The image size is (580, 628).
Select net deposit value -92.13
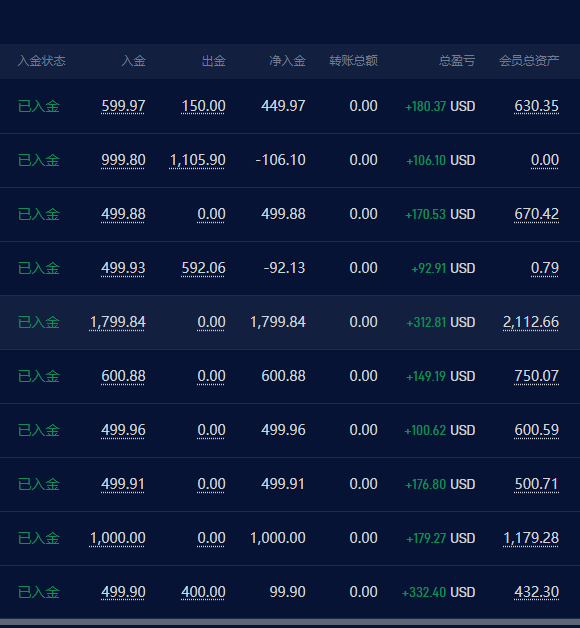click(x=284, y=268)
